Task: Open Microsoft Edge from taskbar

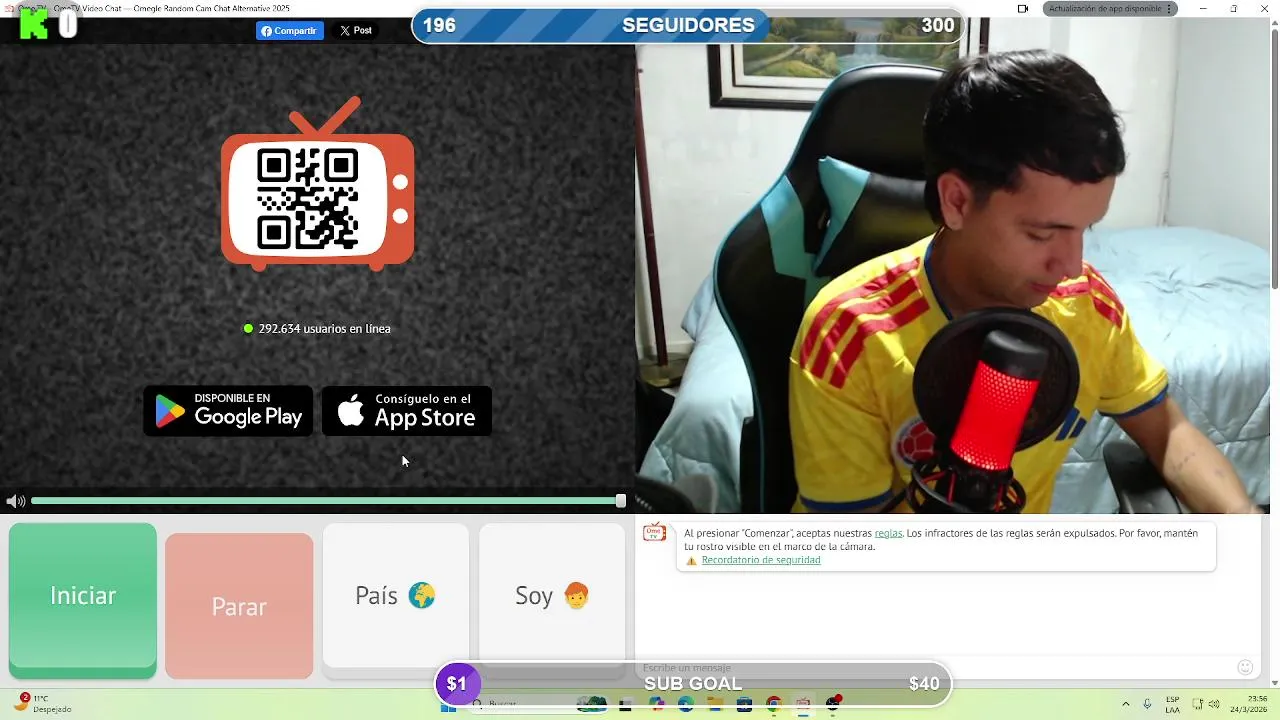Action: point(686,705)
